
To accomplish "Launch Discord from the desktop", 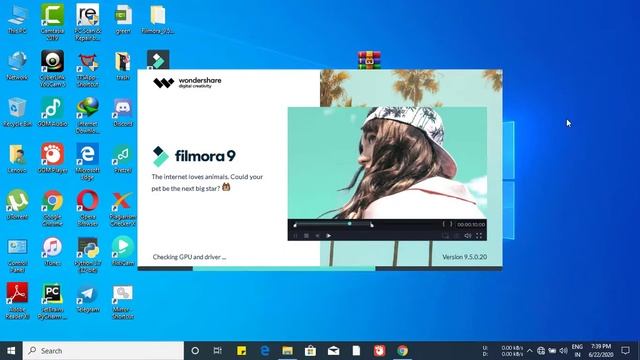I will click(123, 112).
